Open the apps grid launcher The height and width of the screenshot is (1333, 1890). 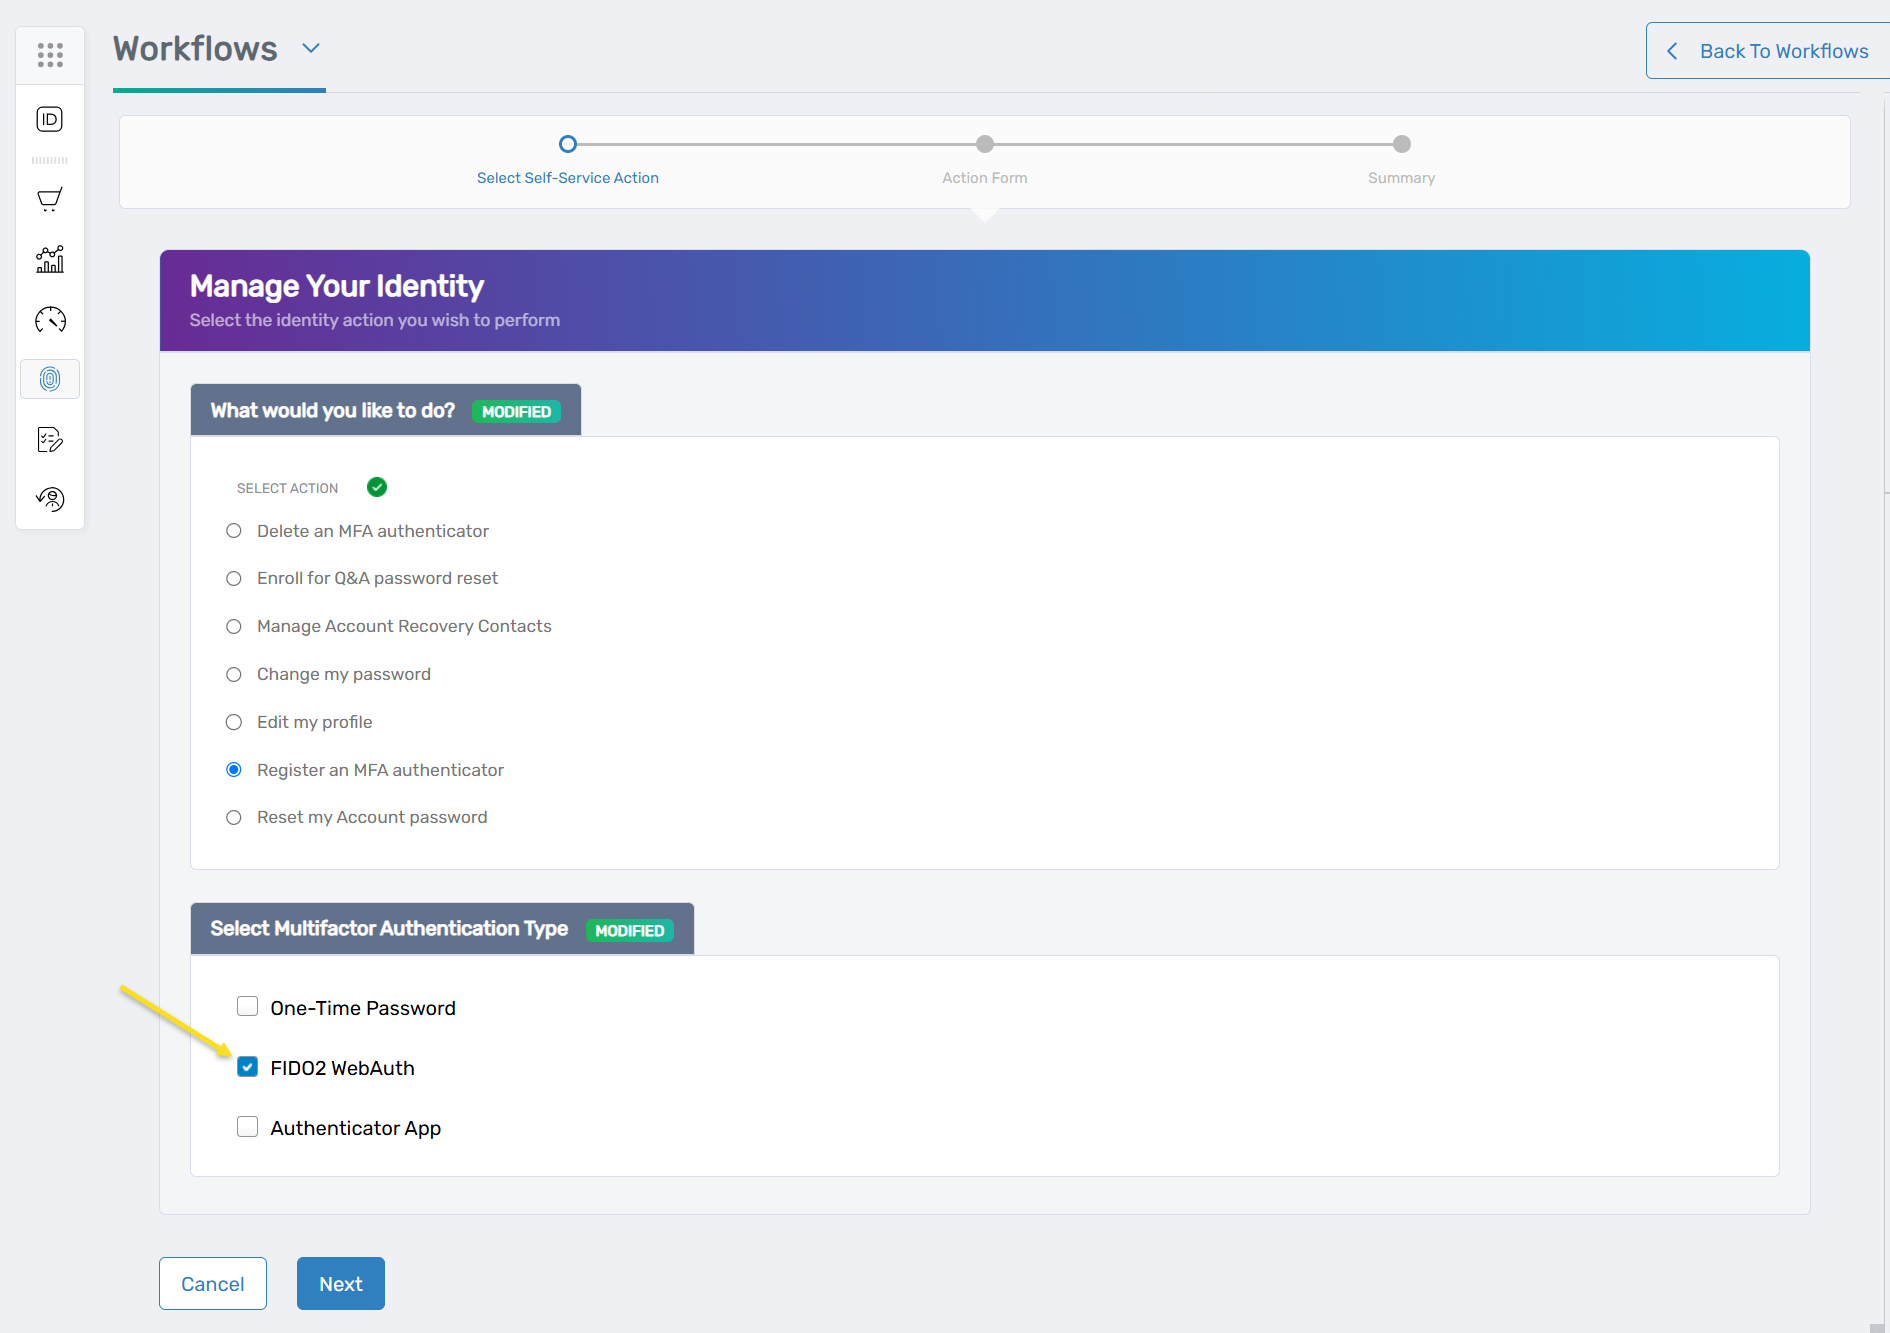point(50,54)
